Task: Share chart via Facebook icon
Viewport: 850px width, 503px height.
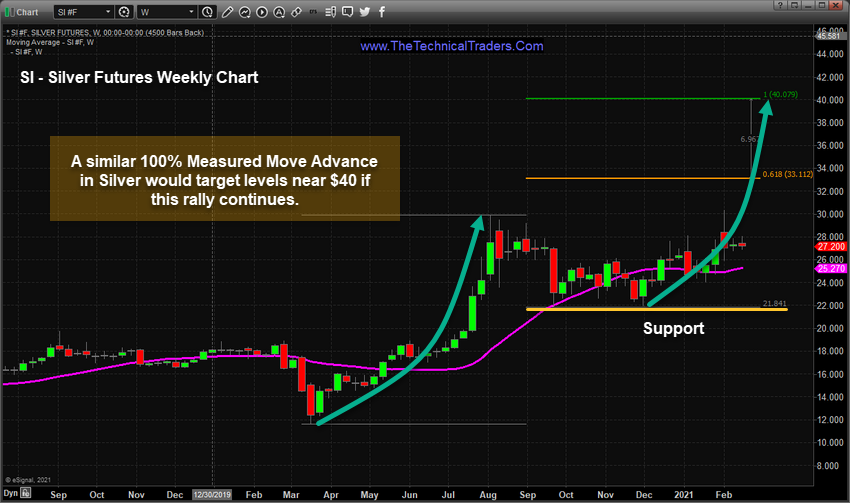Action: point(382,12)
